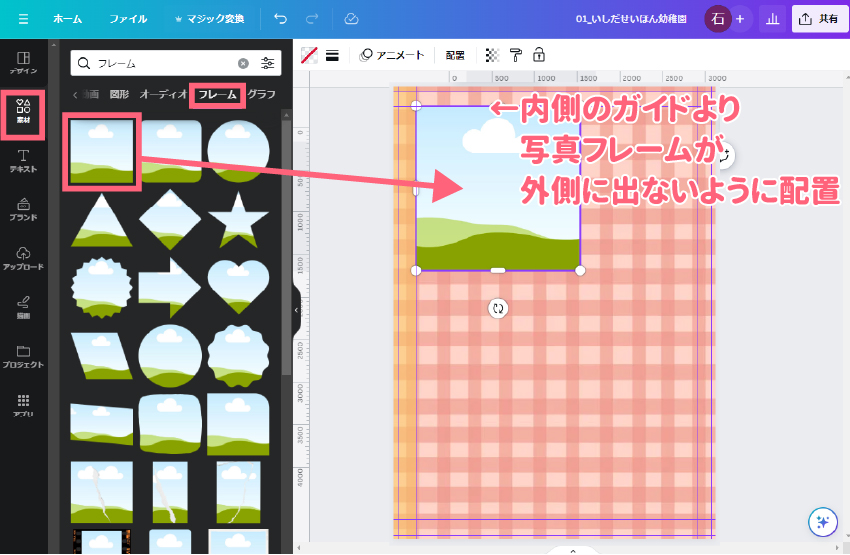
Task: Check cloud save status icon
Action: (x=351, y=19)
